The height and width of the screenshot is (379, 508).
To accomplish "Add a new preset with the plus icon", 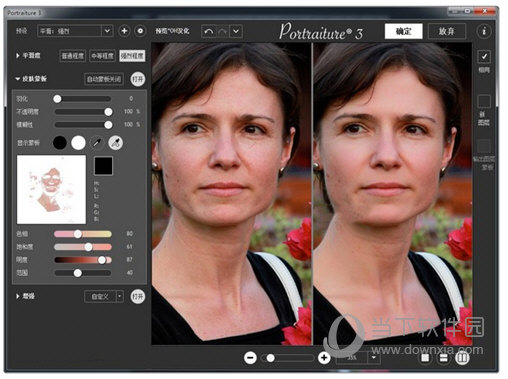I will 124,31.
